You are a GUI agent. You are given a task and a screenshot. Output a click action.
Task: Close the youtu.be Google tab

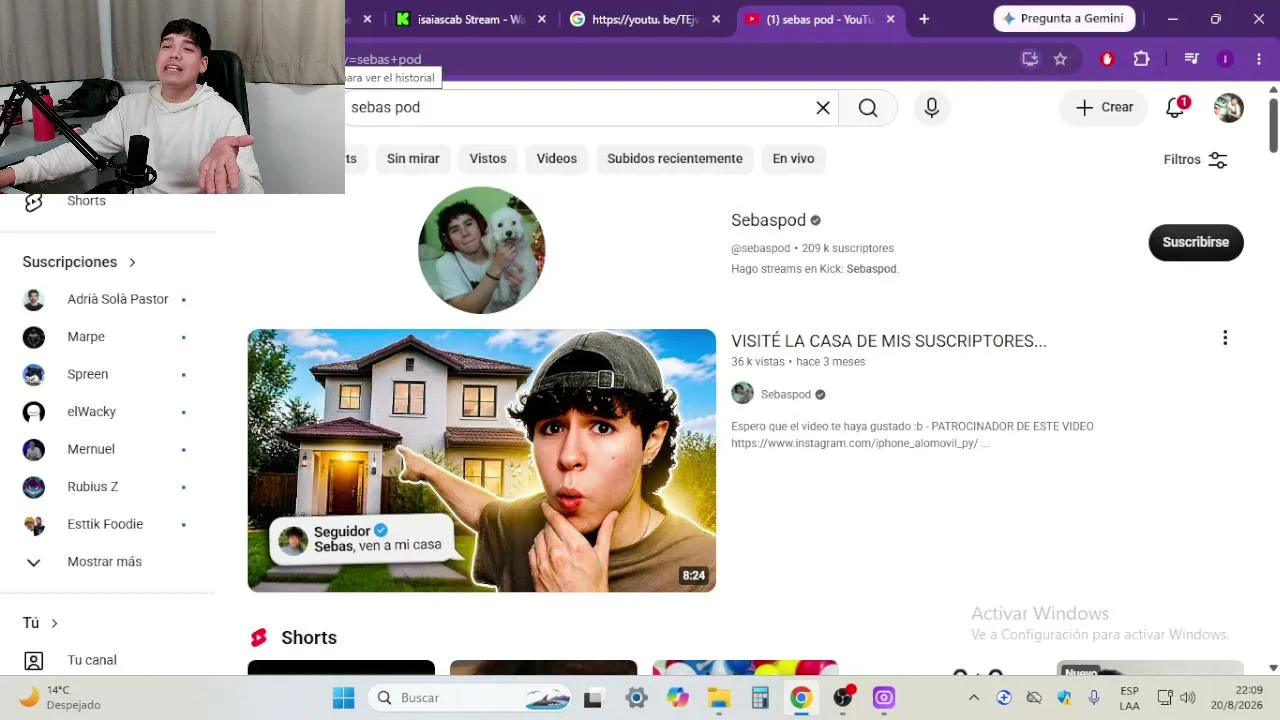click(x=716, y=19)
